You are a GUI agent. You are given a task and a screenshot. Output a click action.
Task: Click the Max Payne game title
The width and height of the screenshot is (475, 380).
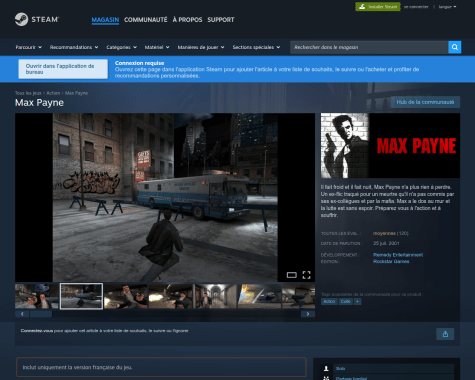[x=39, y=103]
